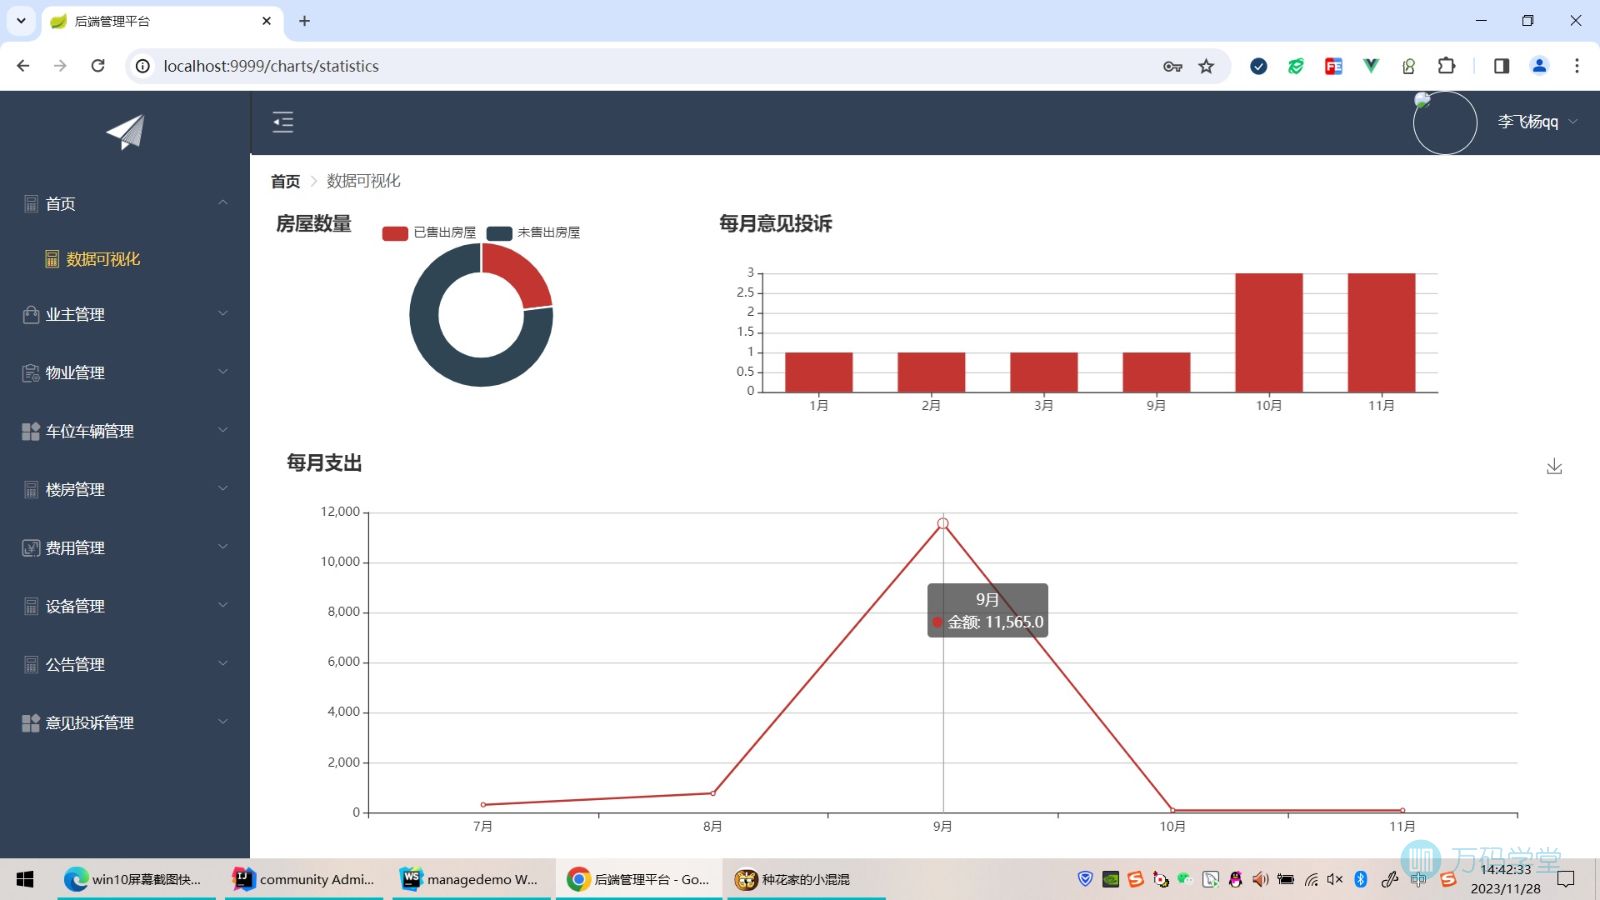Open the 李飞杨qq user dropdown
Image resolution: width=1600 pixels, height=900 pixels.
(x=1537, y=122)
